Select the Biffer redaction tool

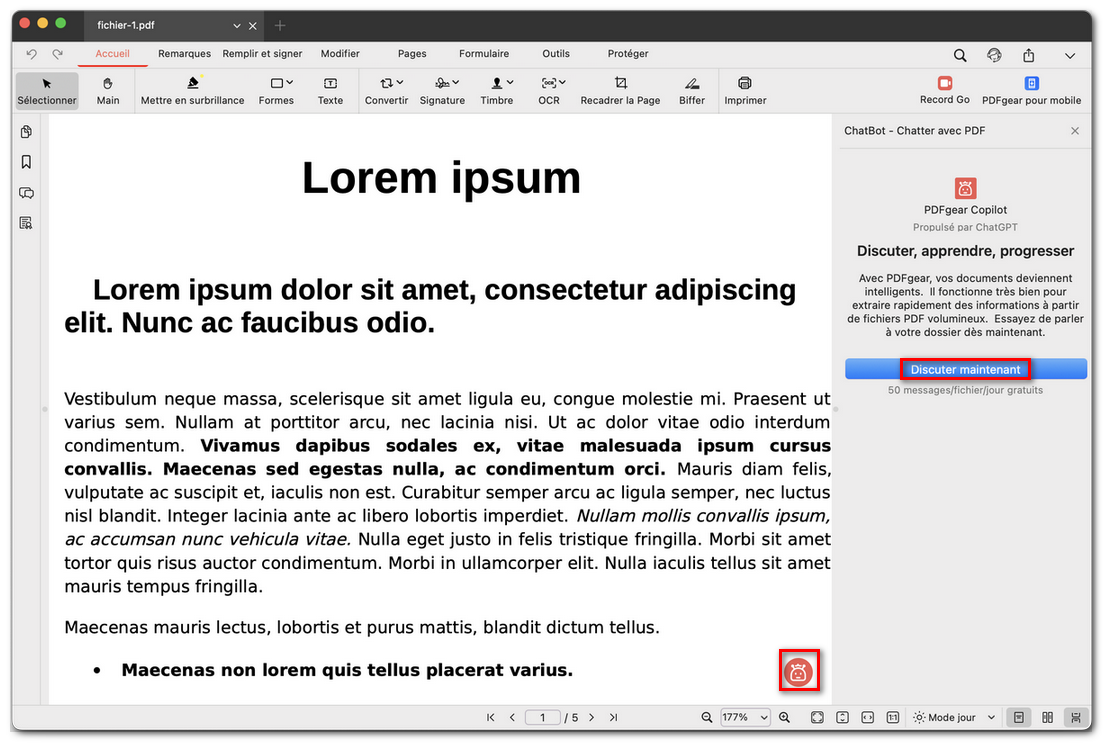point(691,90)
